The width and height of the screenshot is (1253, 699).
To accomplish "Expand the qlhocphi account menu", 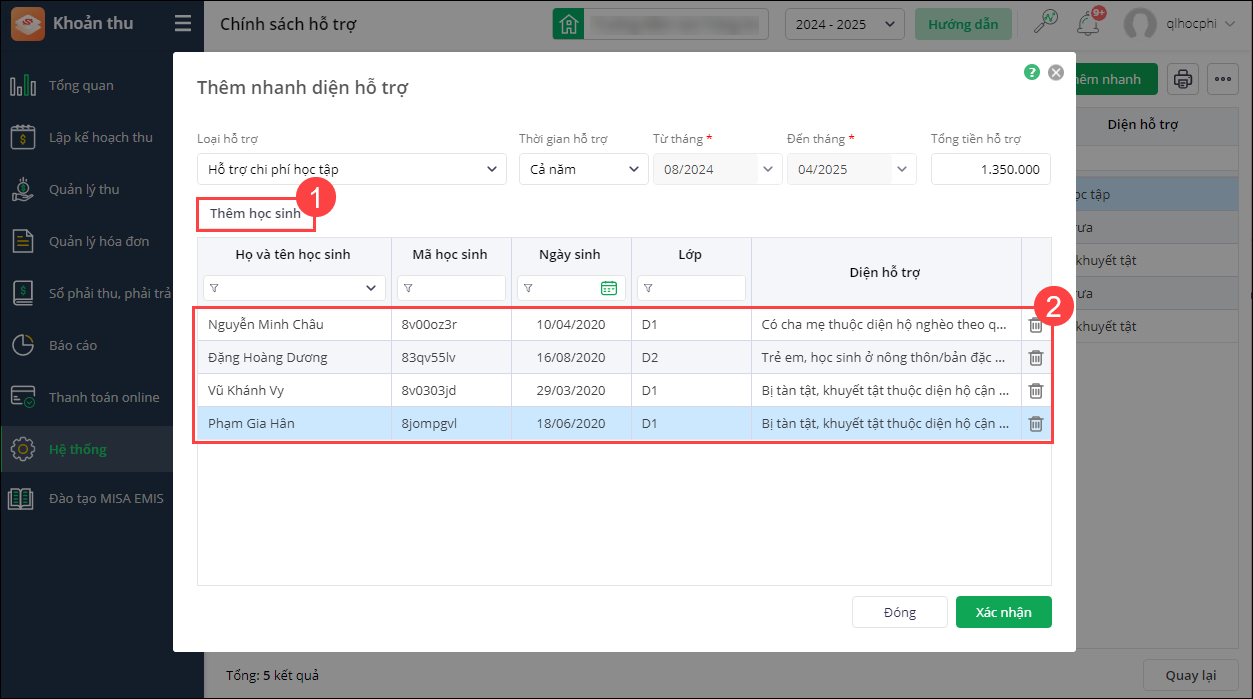I will tap(1229, 24).
